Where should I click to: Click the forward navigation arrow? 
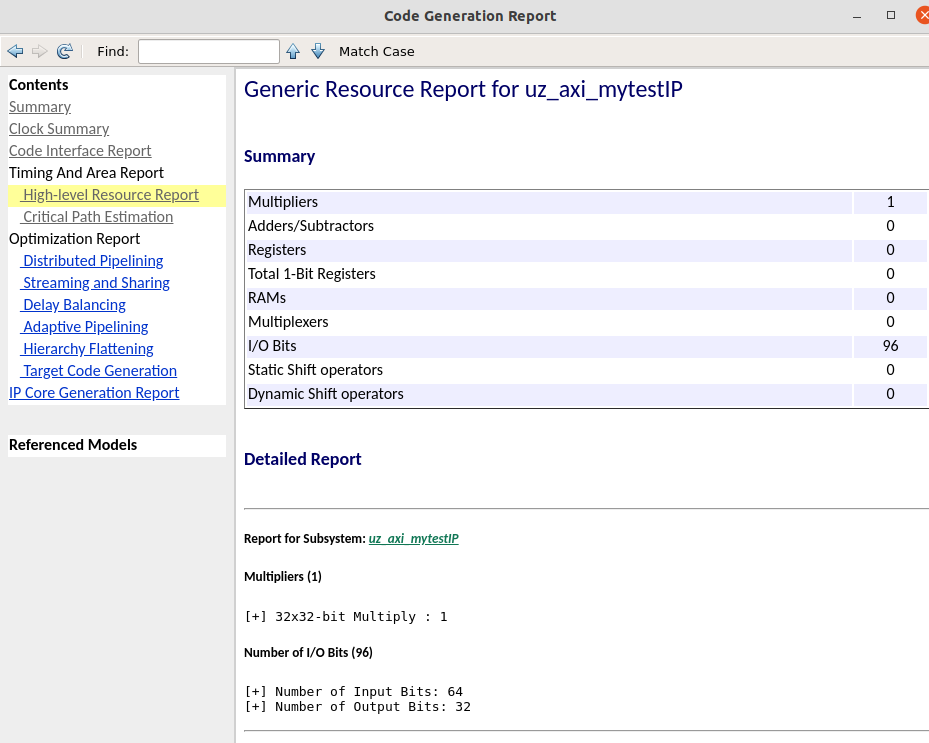[x=40, y=51]
